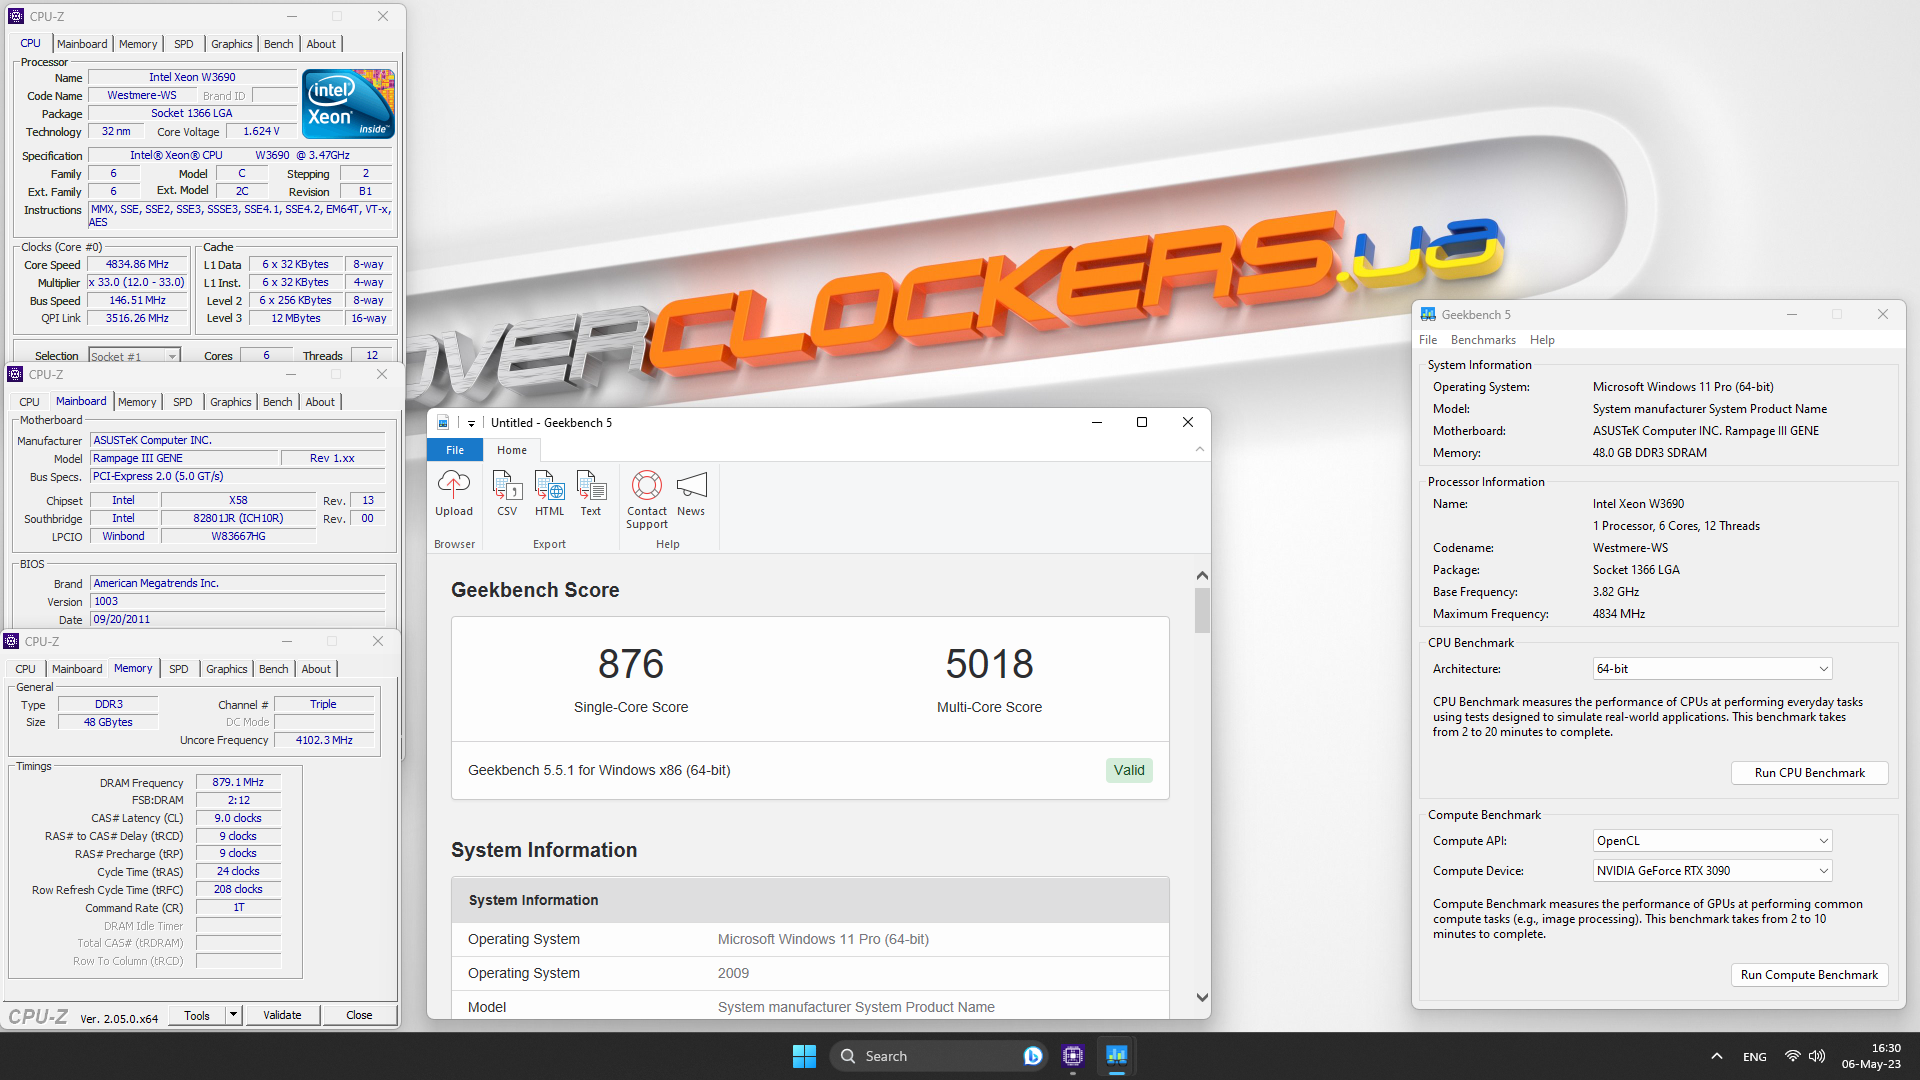1920x1080 pixels.
Task: Click the File tab in Geekbench ribbon
Action: [x=455, y=450]
